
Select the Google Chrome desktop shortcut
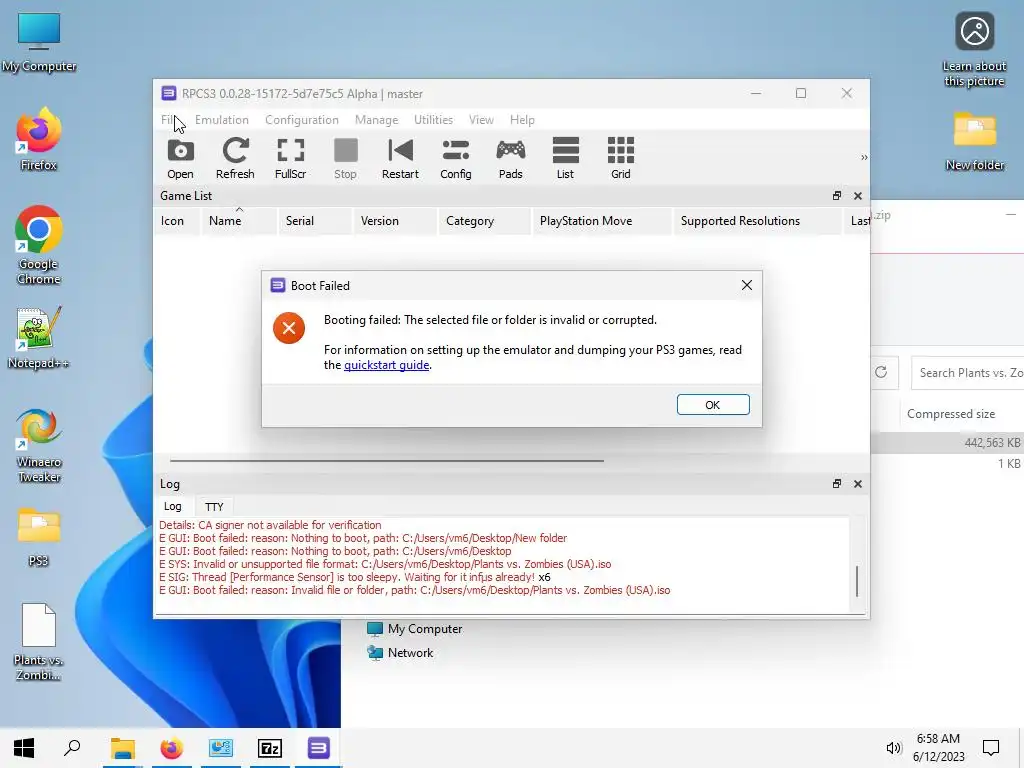[x=39, y=246]
